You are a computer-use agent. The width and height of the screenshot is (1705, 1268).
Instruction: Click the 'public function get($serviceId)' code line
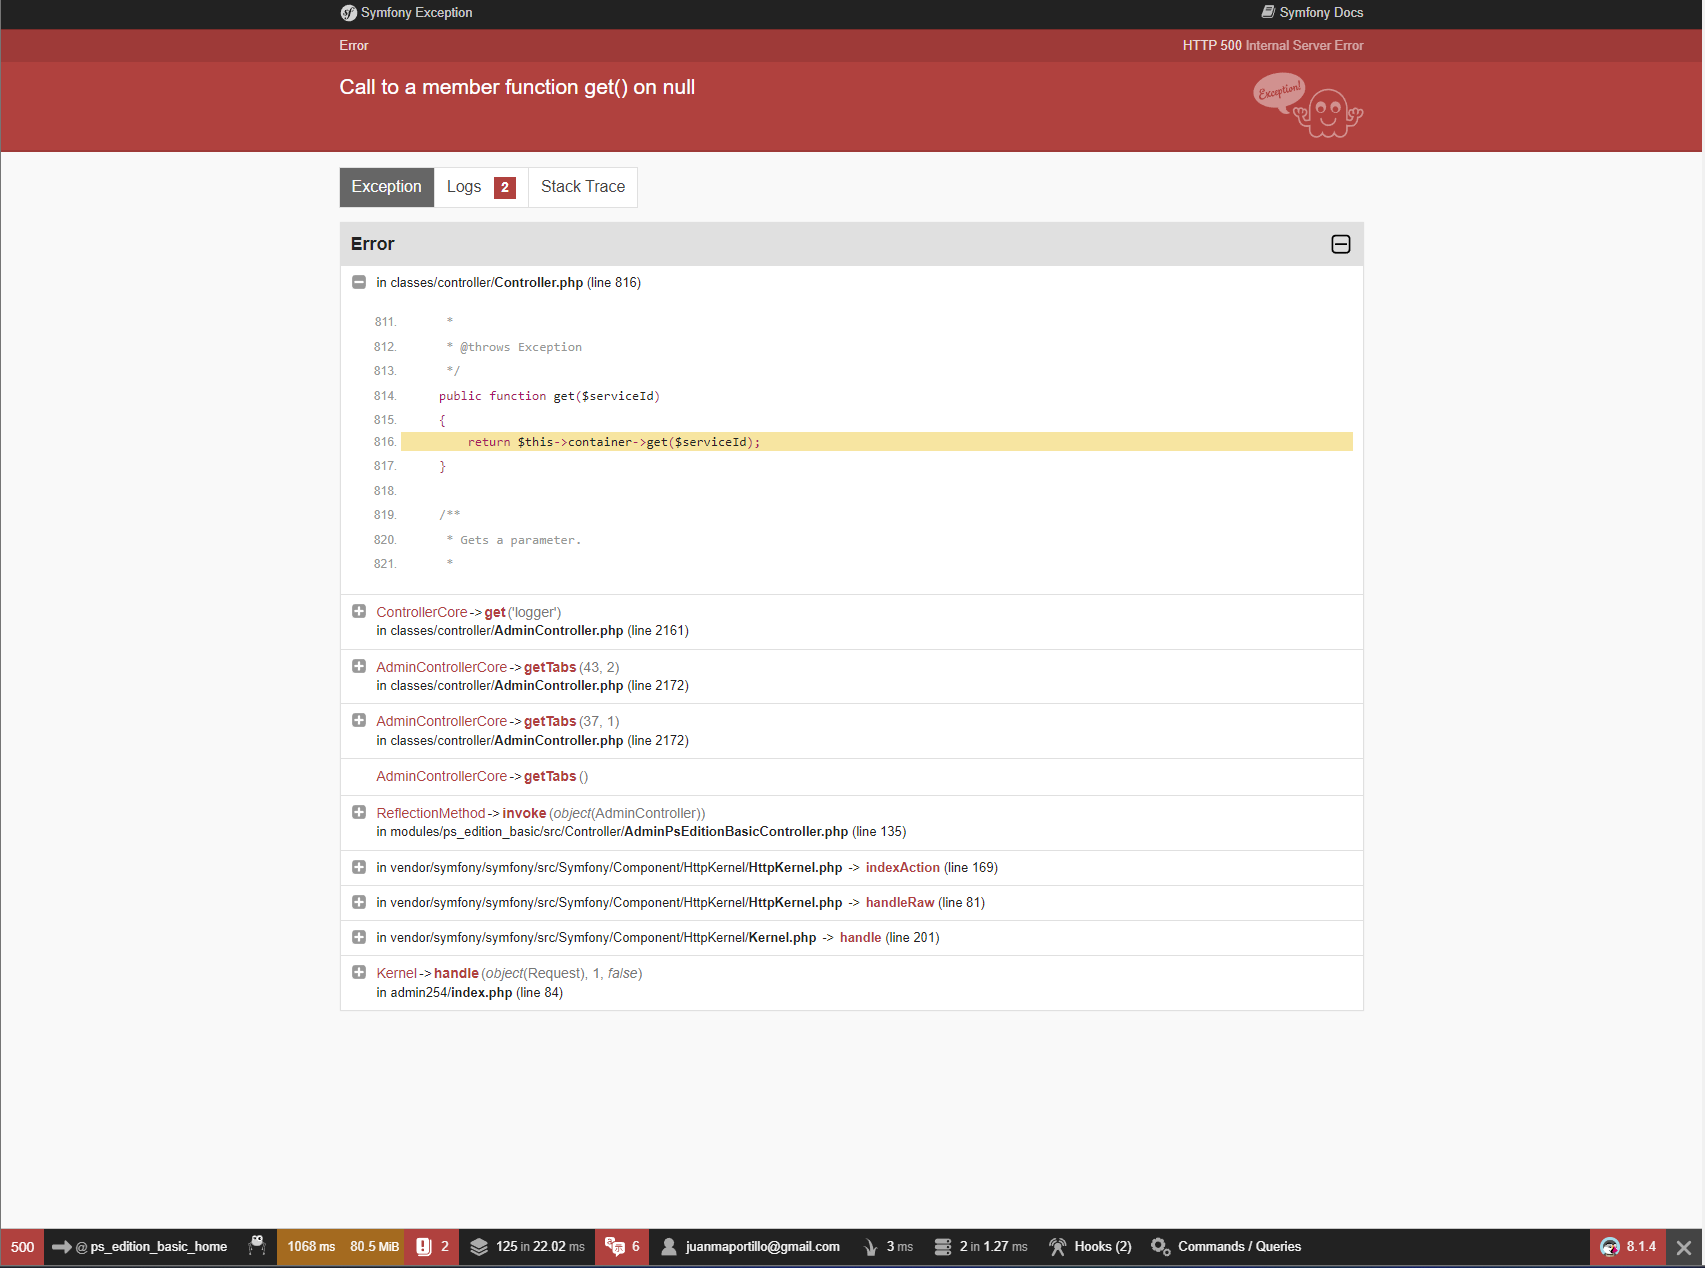click(x=549, y=396)
